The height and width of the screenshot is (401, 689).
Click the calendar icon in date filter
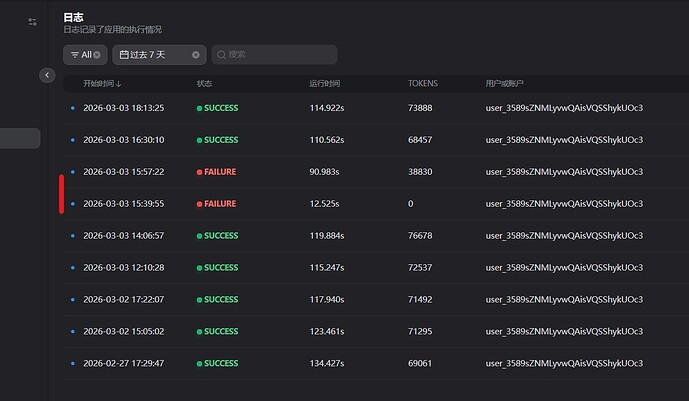124,55
